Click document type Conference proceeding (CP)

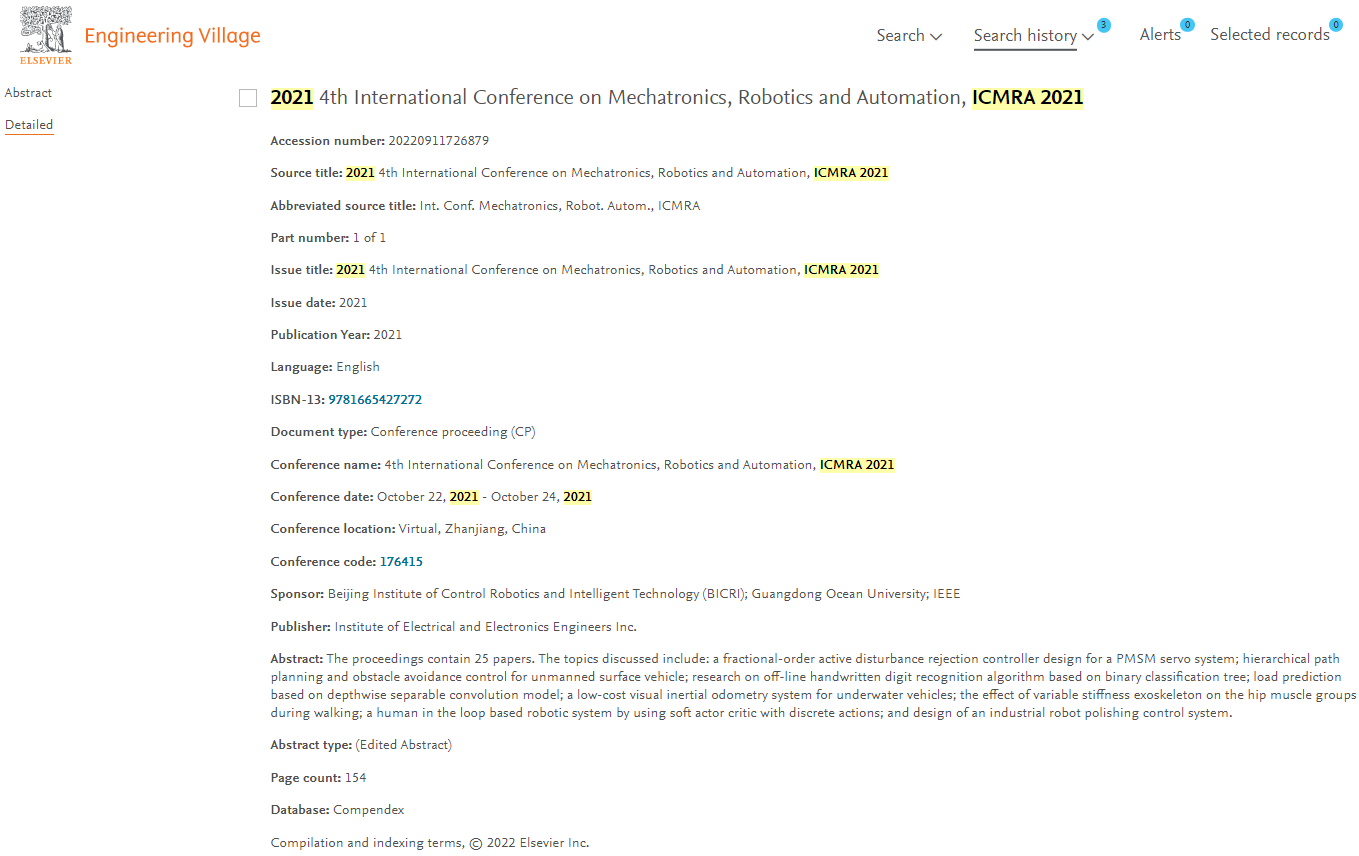[453, 432]
